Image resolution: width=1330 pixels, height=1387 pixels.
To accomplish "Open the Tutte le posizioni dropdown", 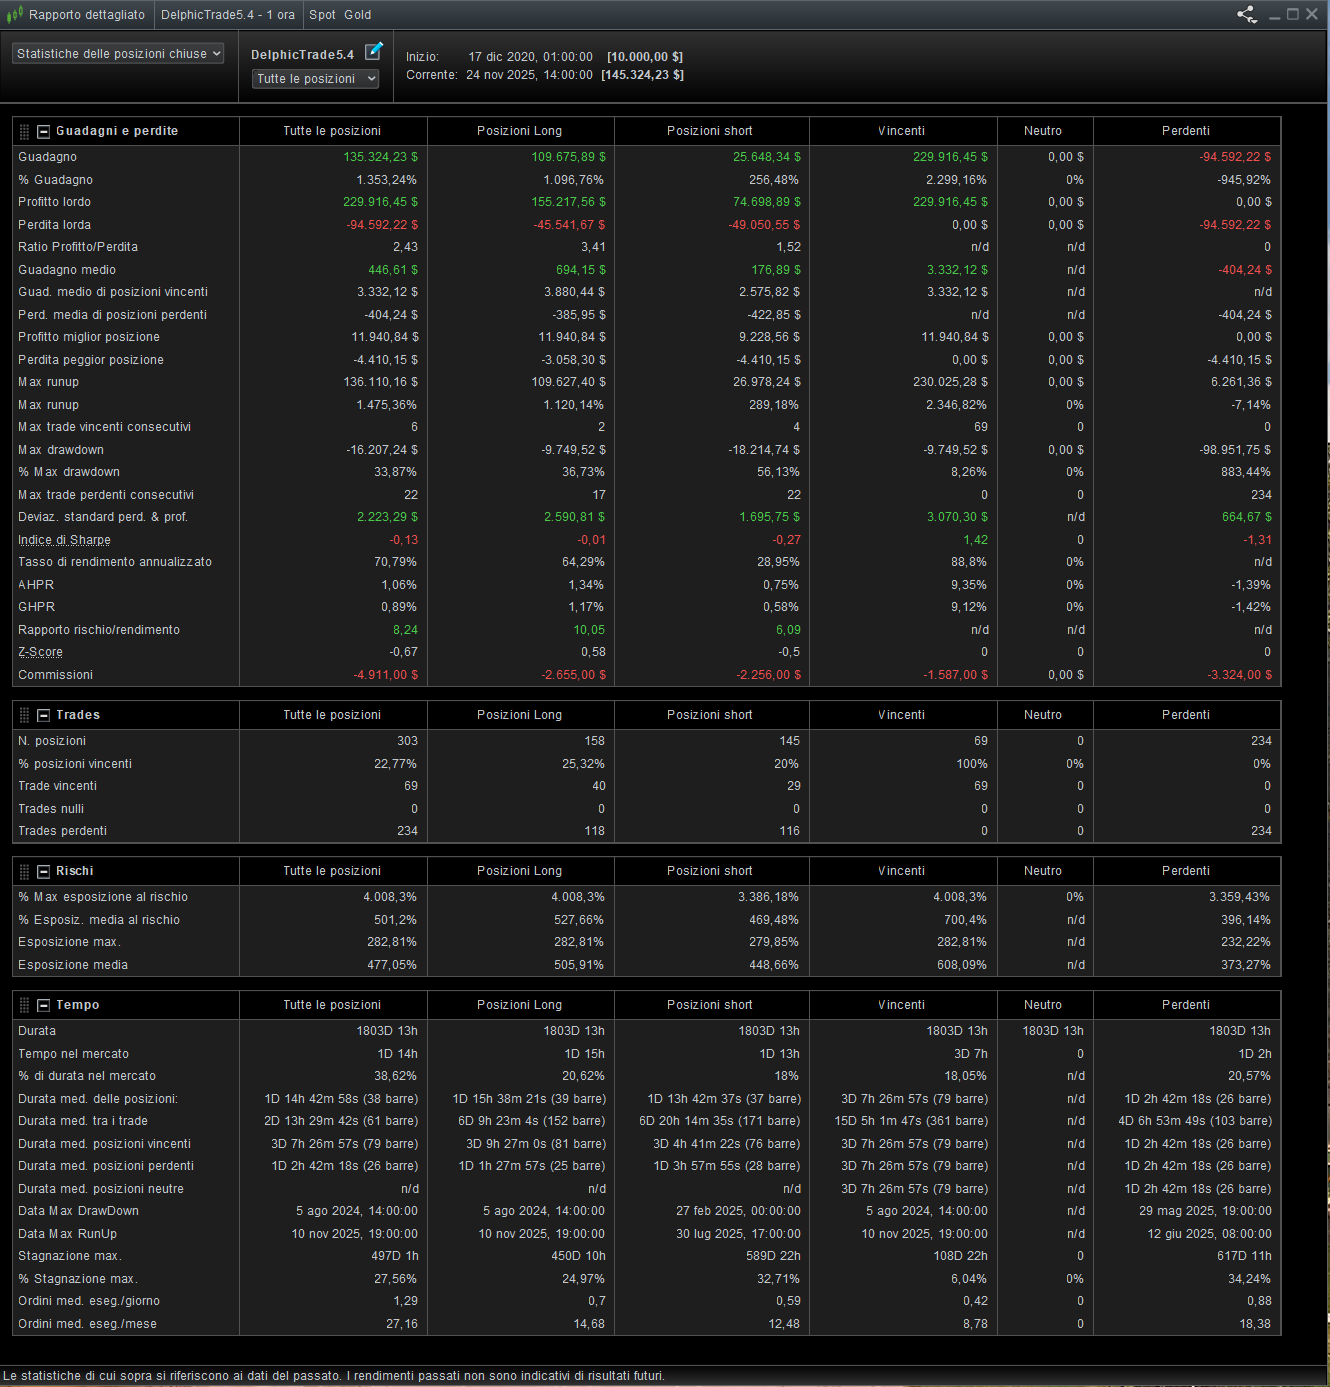I will click(x=315, y=79).
